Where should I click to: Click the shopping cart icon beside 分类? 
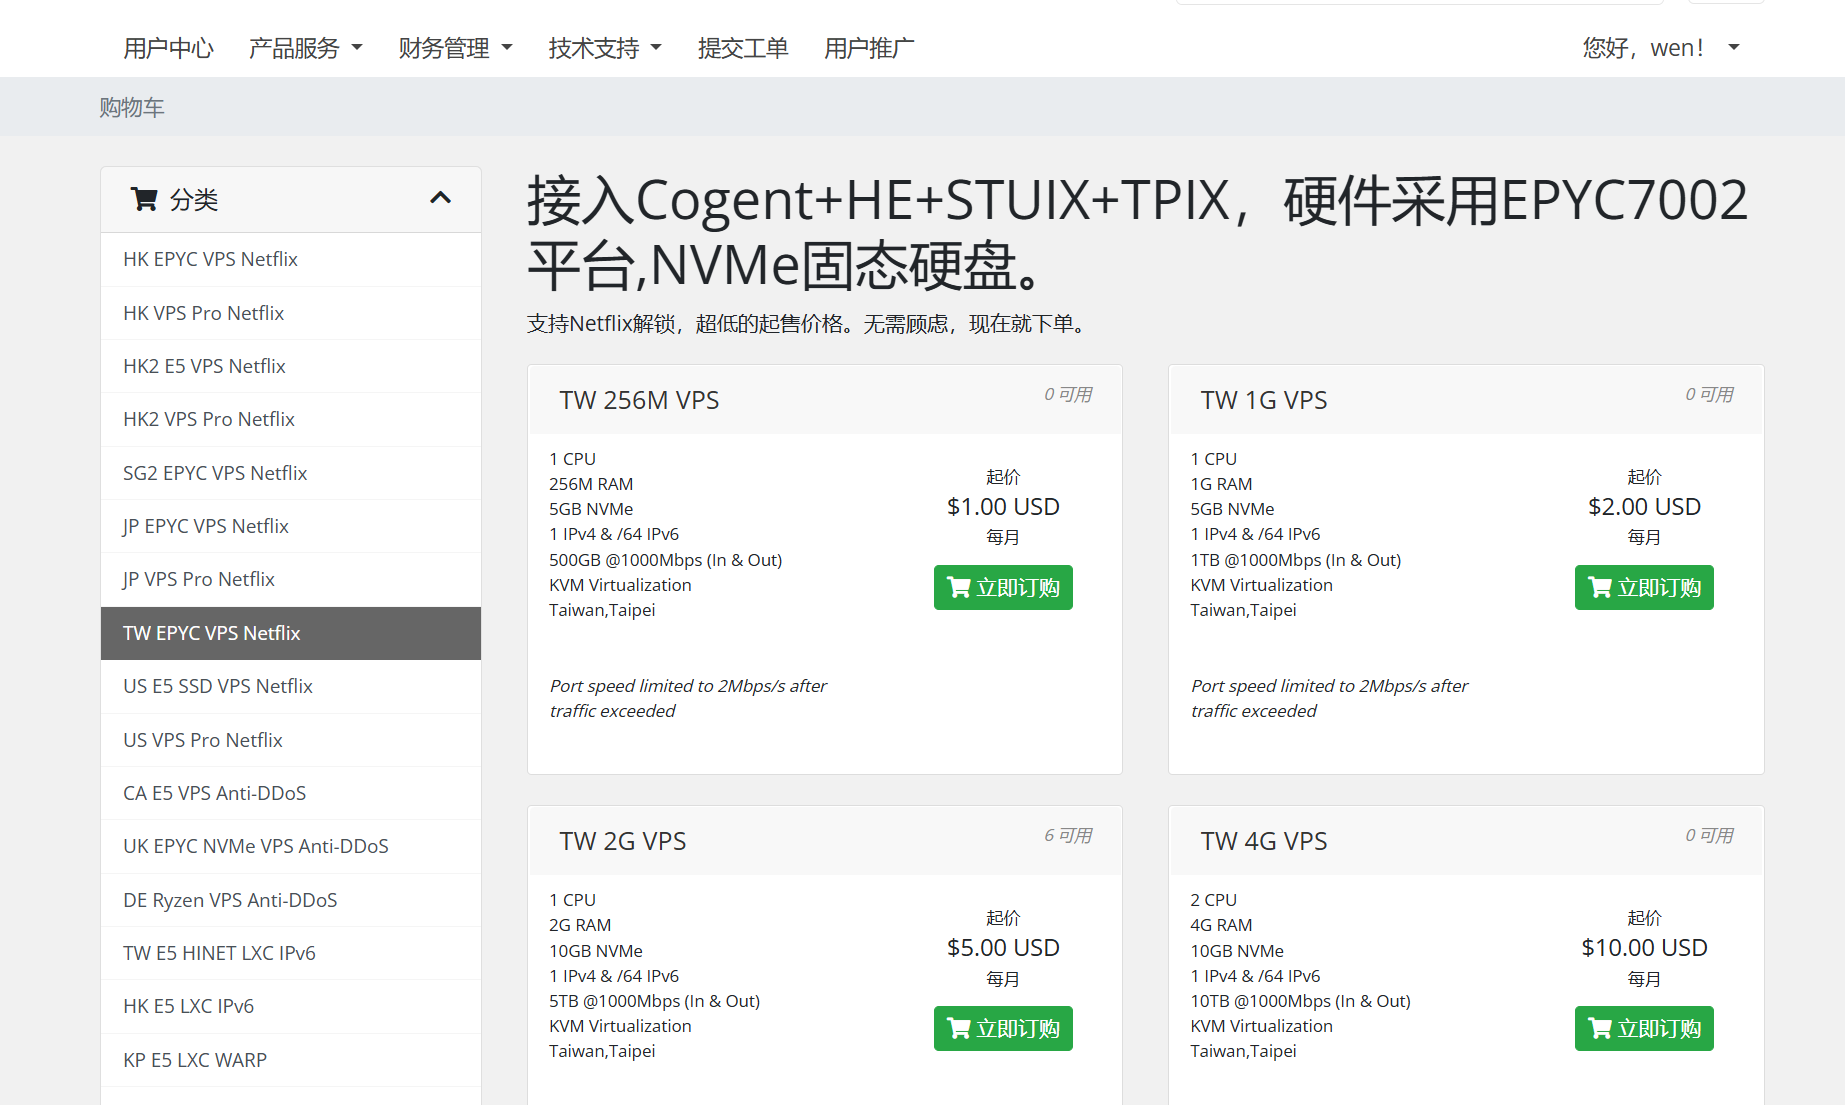pyautogui.click(x=144, y=200)
